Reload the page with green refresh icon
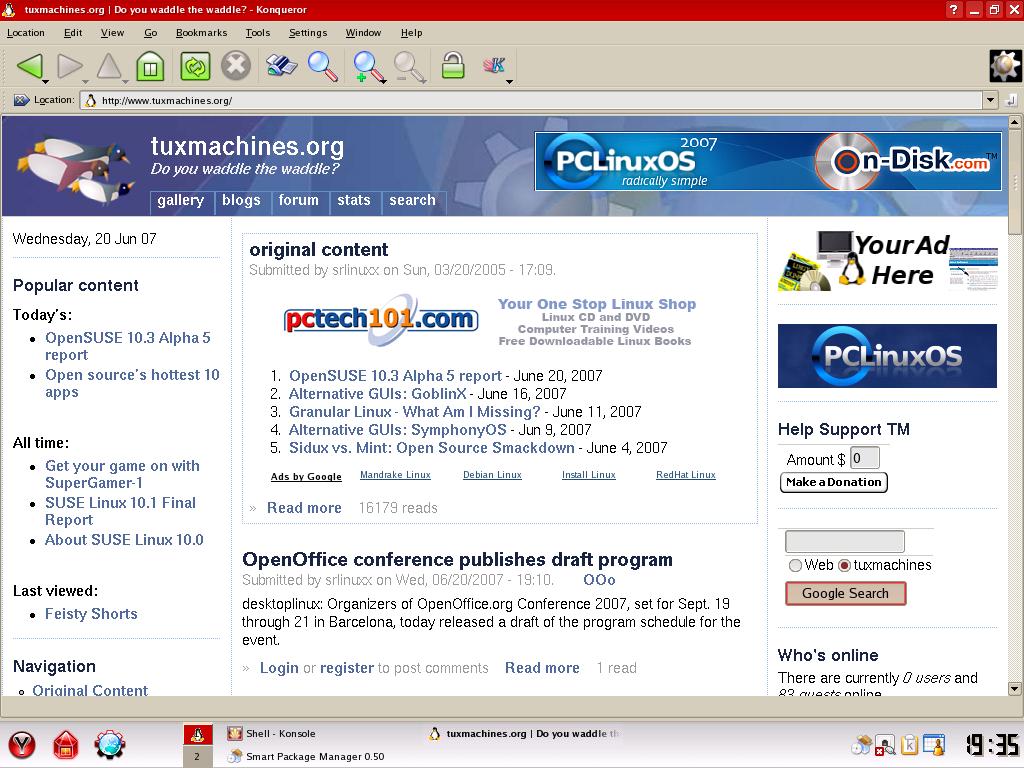 tap(195, 66)
